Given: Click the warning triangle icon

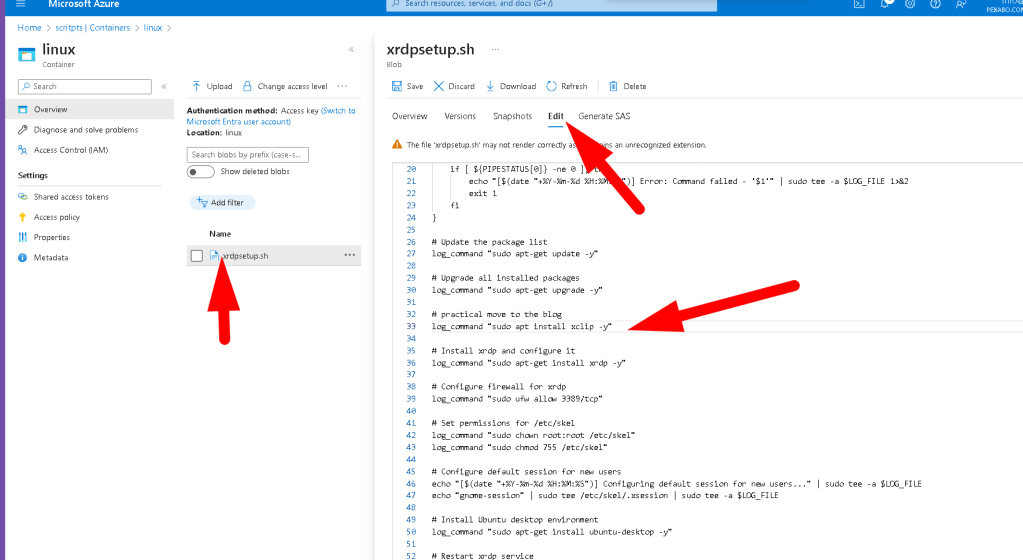Looking at the screenshot, I should 397,145.
